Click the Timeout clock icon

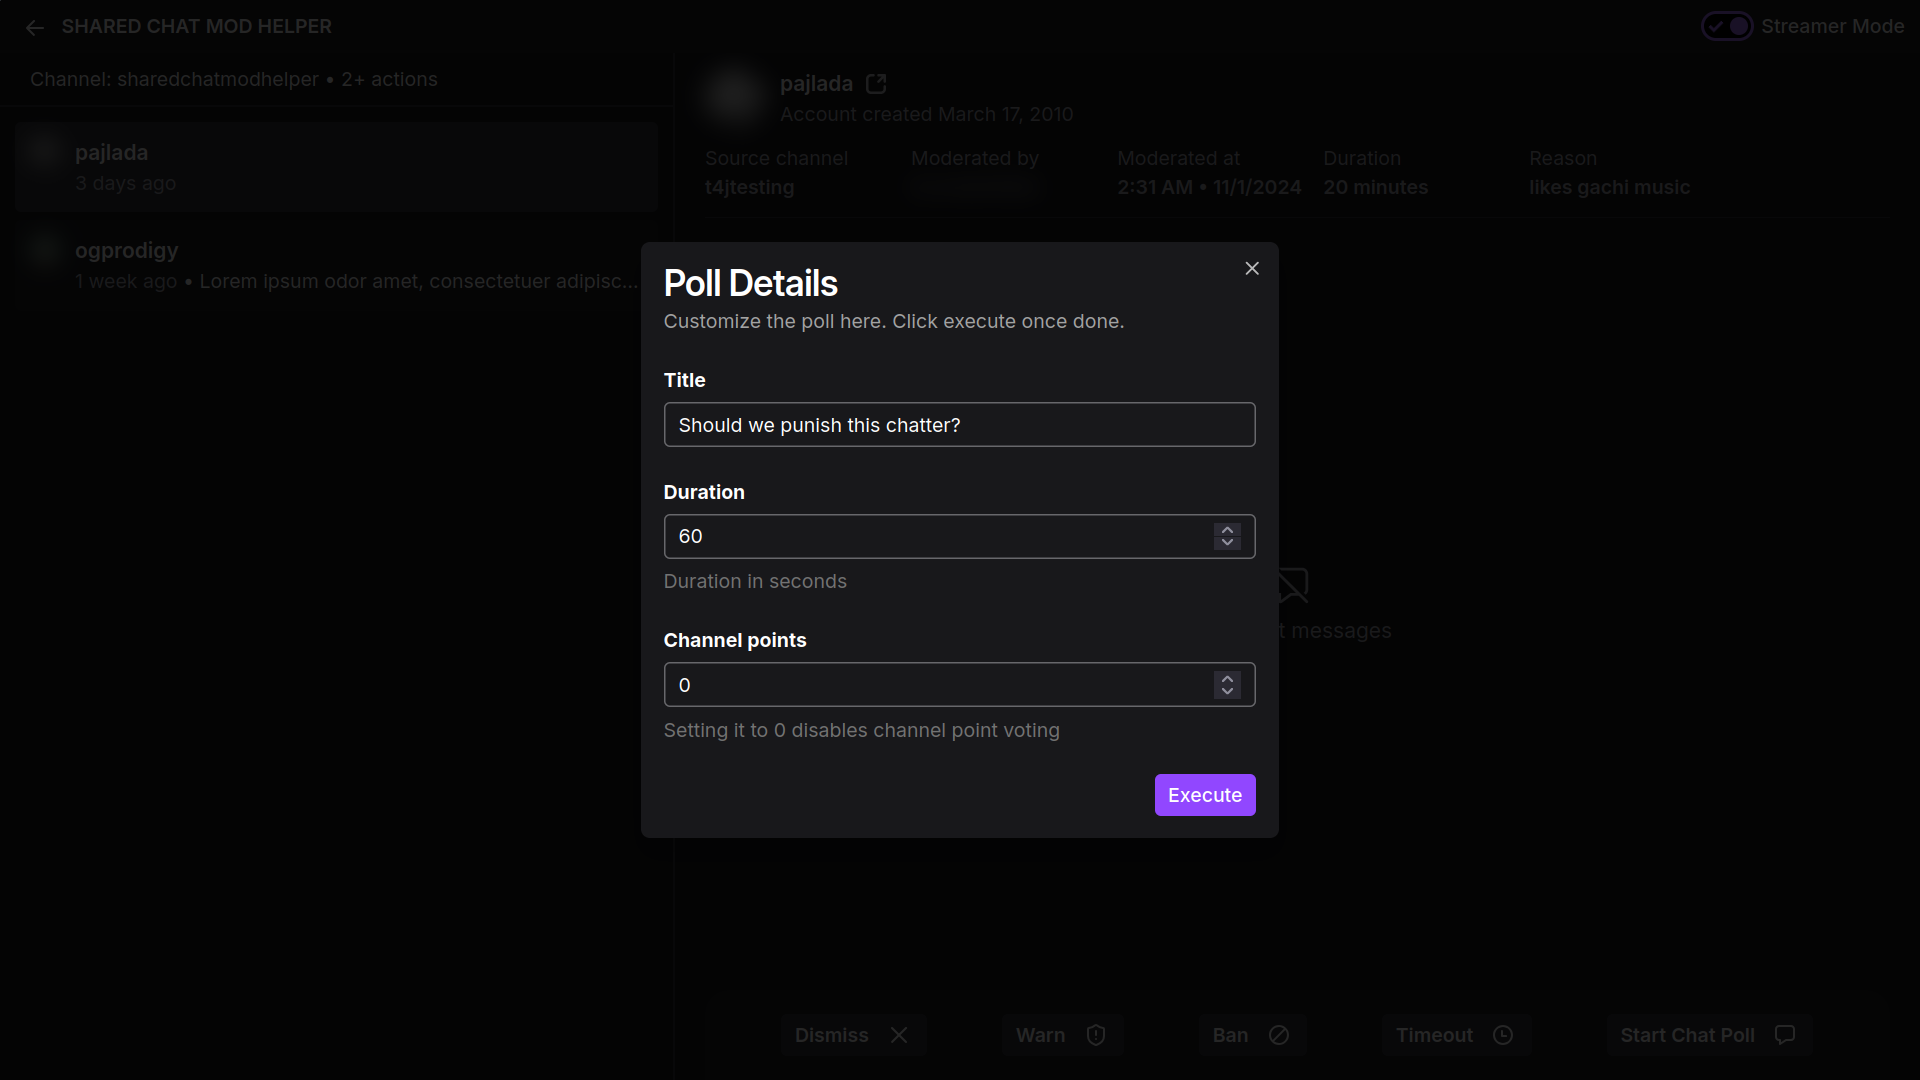(1503, 1035)
